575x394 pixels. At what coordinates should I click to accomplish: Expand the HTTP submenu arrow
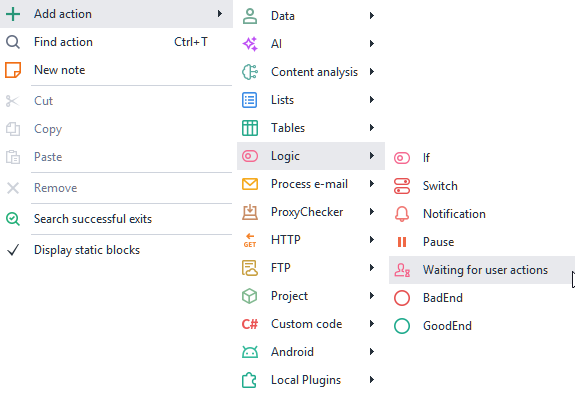pyautogui.click(x=372, y=240)
